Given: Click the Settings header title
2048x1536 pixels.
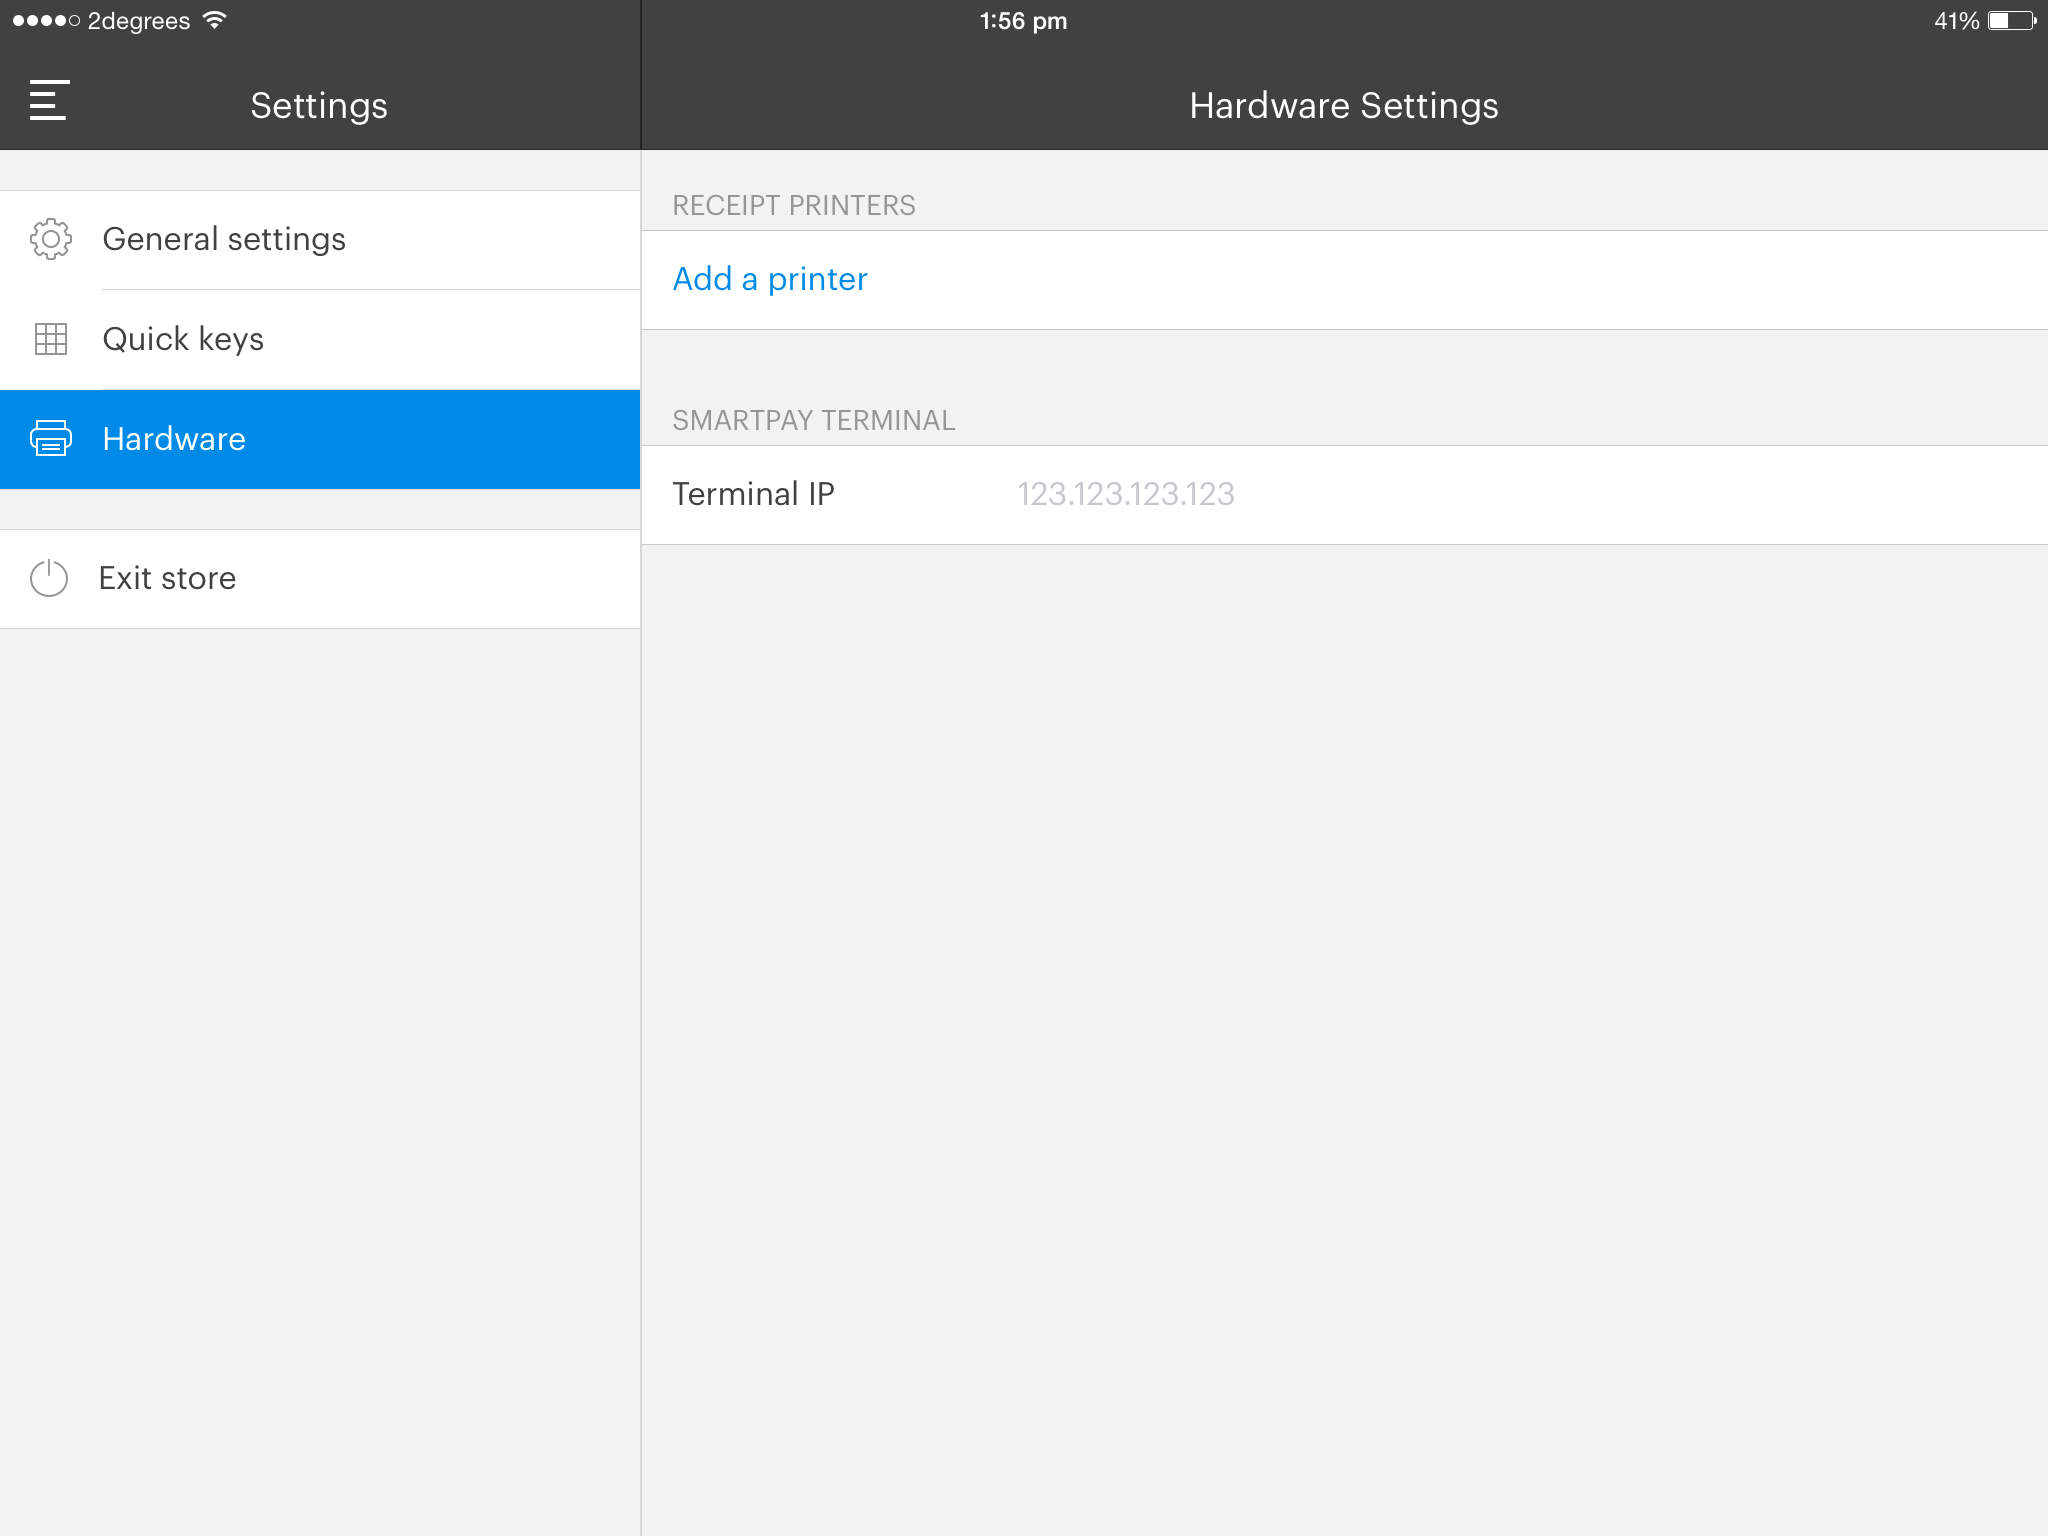Looking at the screenshot, I should point(318,106).
